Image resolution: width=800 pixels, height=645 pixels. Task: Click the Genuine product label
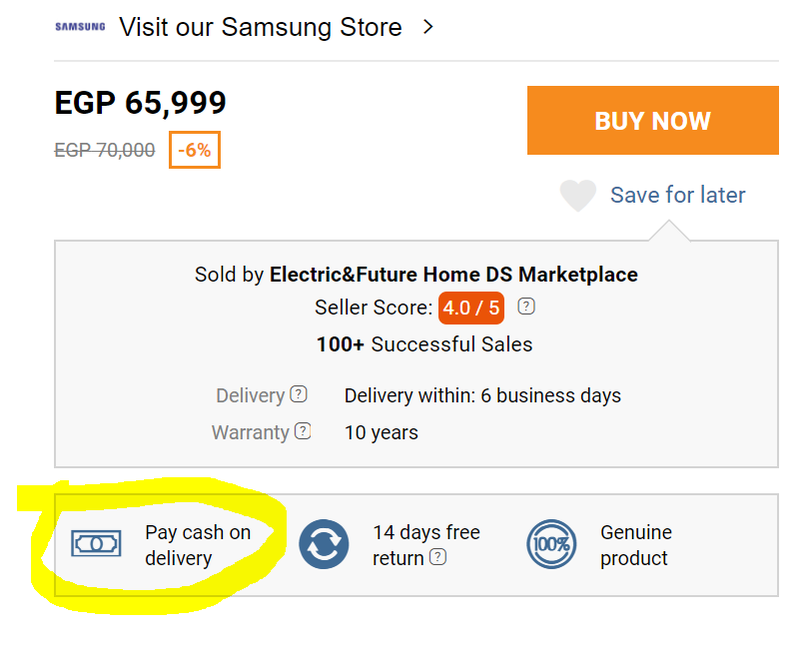tap(636, 545)
